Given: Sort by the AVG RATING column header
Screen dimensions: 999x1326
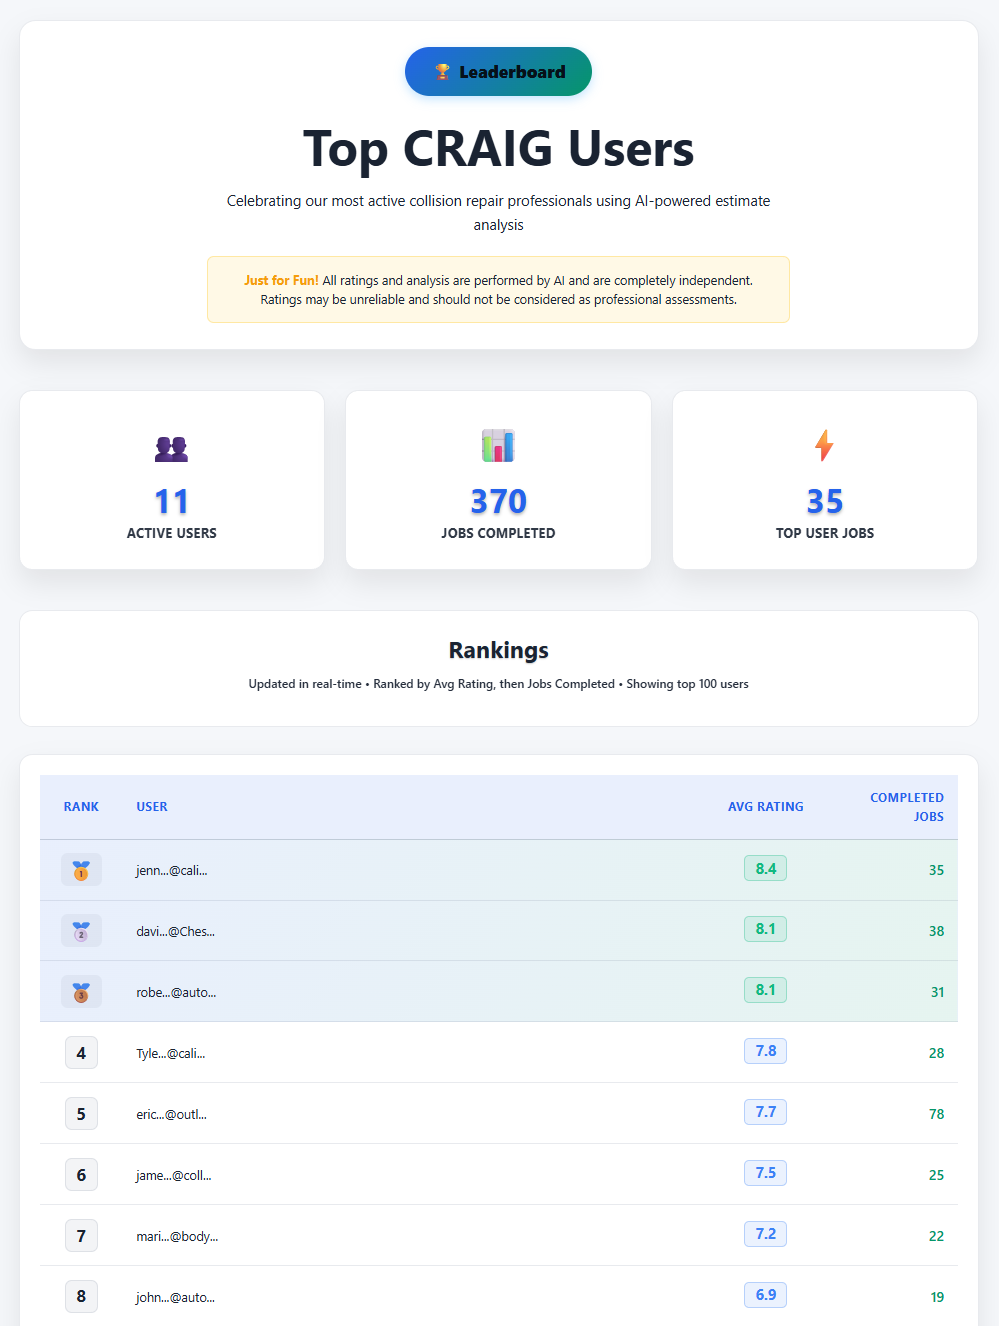Looking at the screenshot, I should coord(765,806).
